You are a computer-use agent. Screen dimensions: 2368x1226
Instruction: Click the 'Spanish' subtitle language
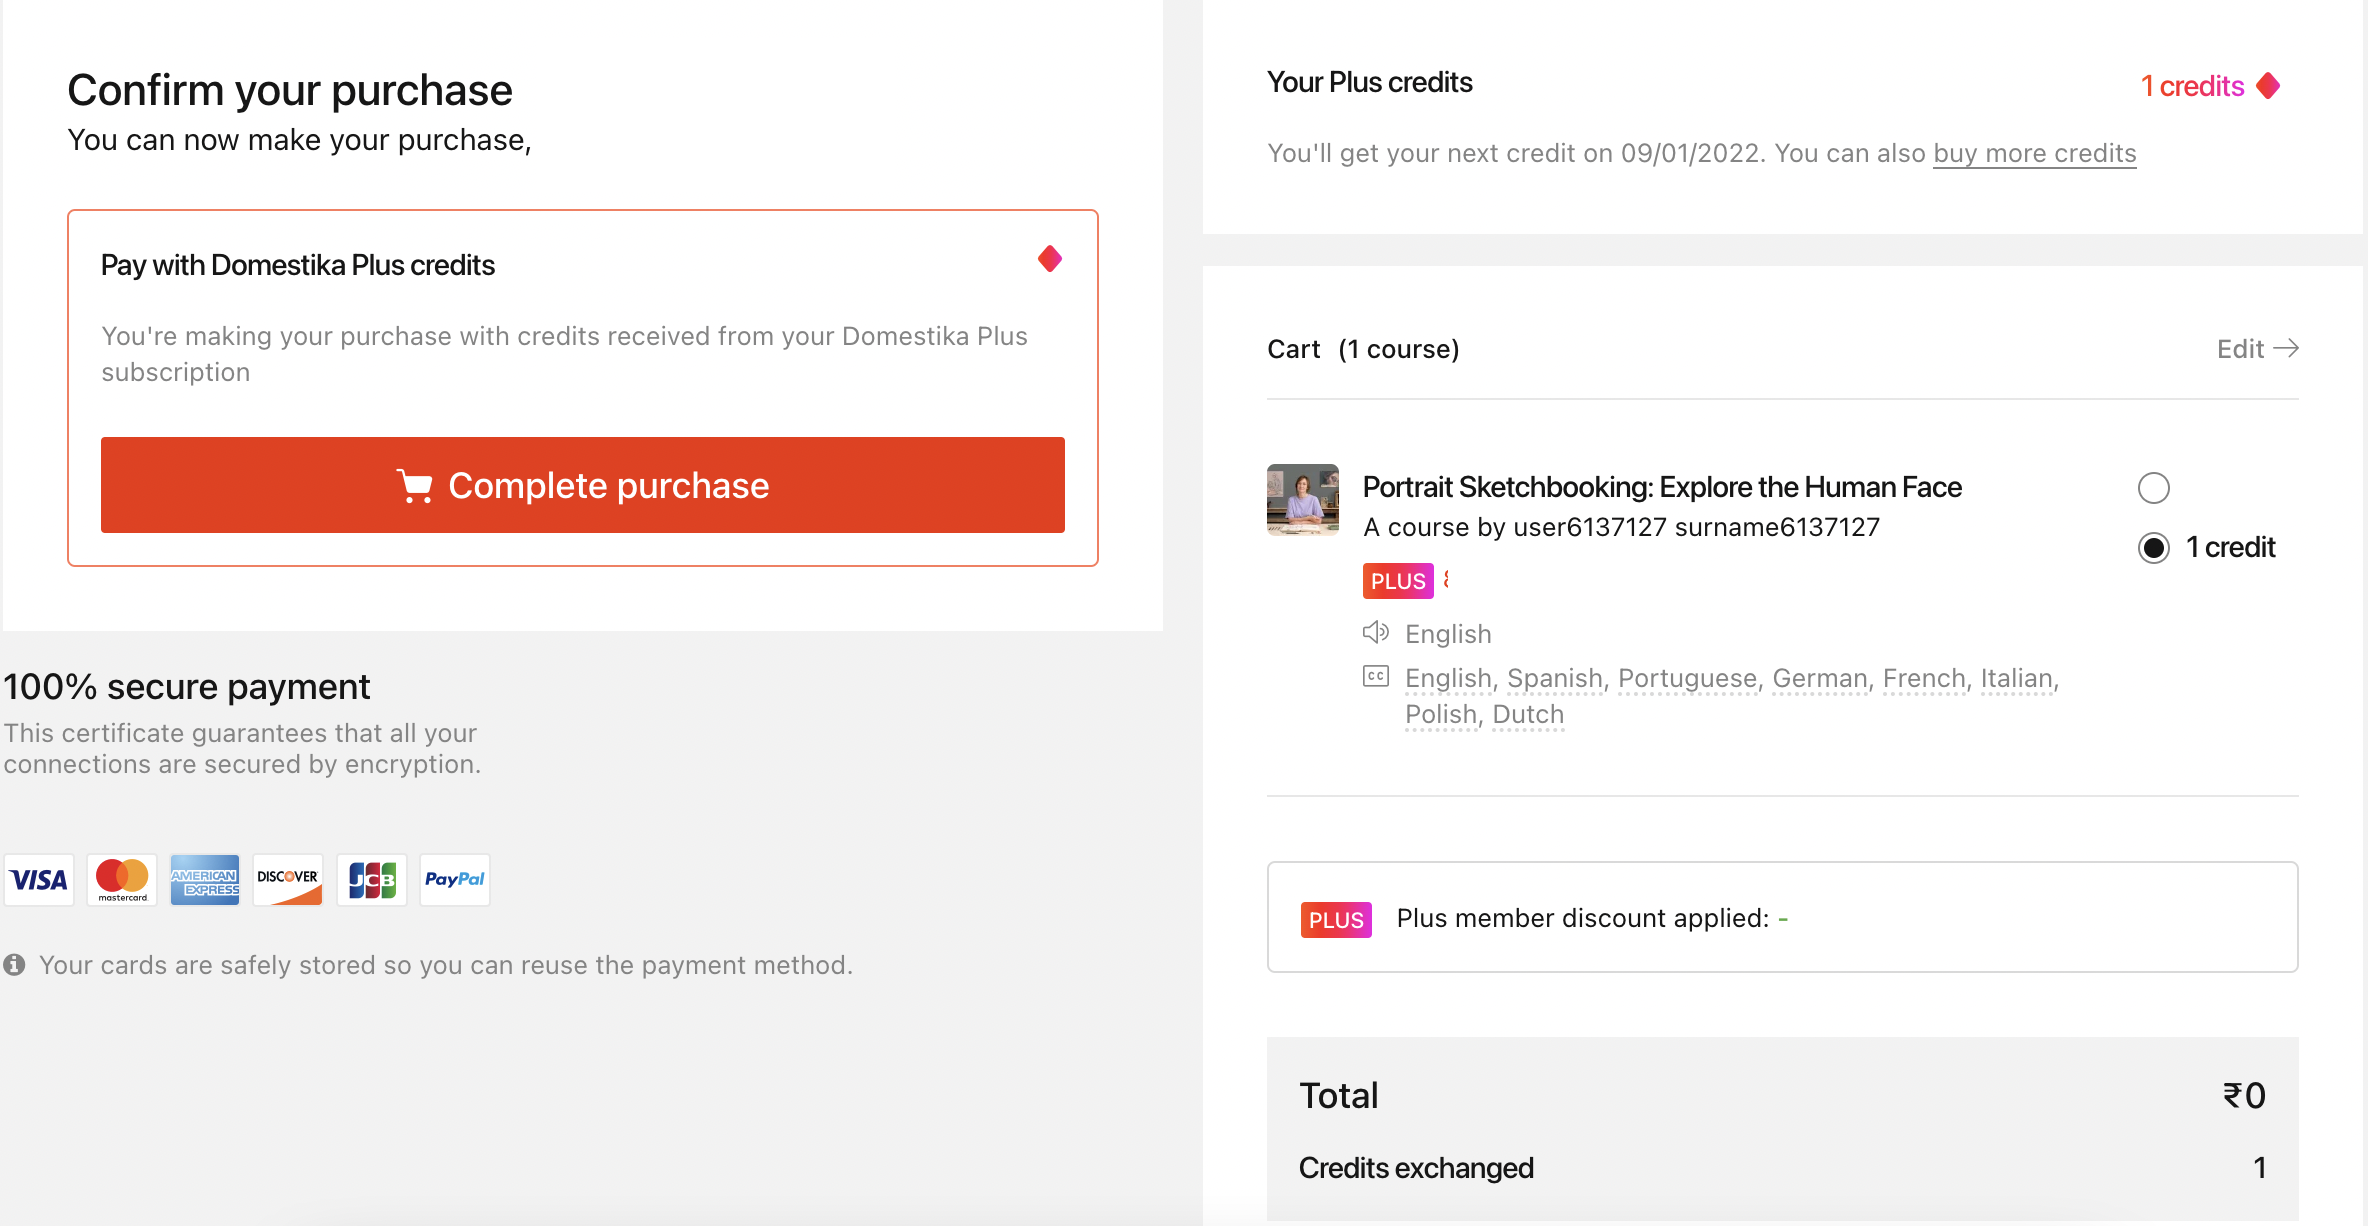coord(1554,678)
